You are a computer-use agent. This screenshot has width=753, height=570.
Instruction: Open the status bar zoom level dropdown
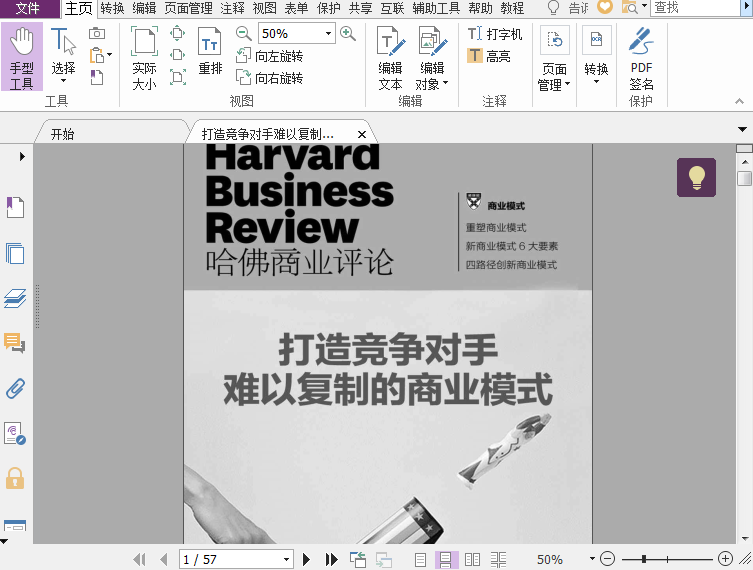tap(592, 558)
